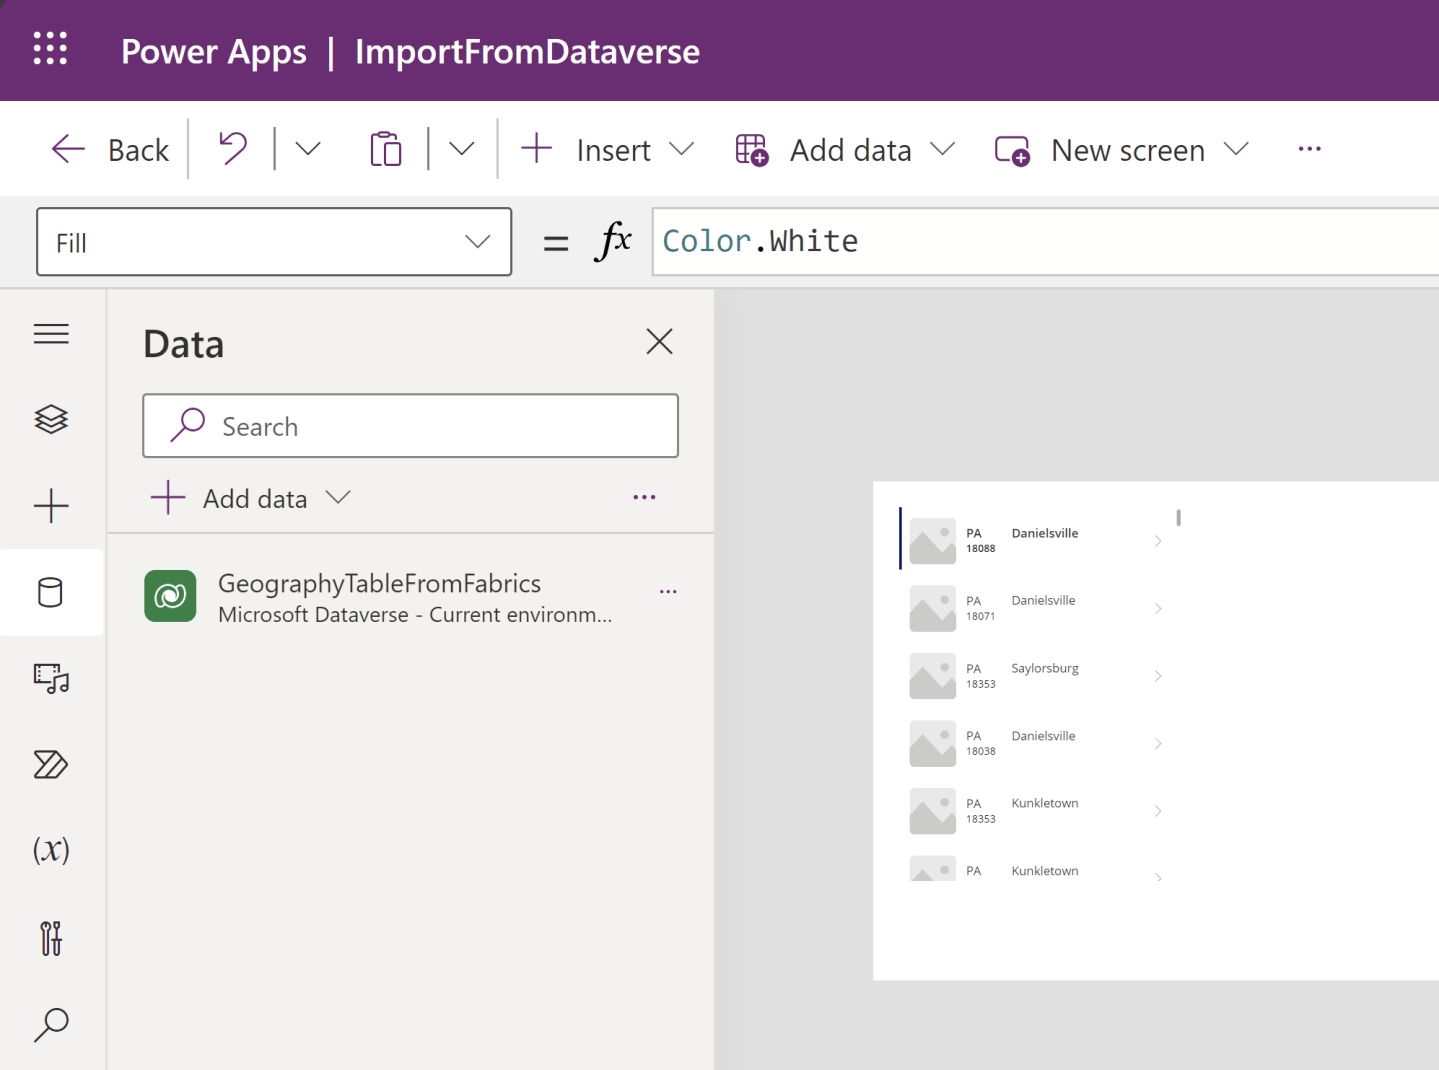Expand the Add data dropdown in the toolbar
The image size is (1439, 1070).
(944, 149)
